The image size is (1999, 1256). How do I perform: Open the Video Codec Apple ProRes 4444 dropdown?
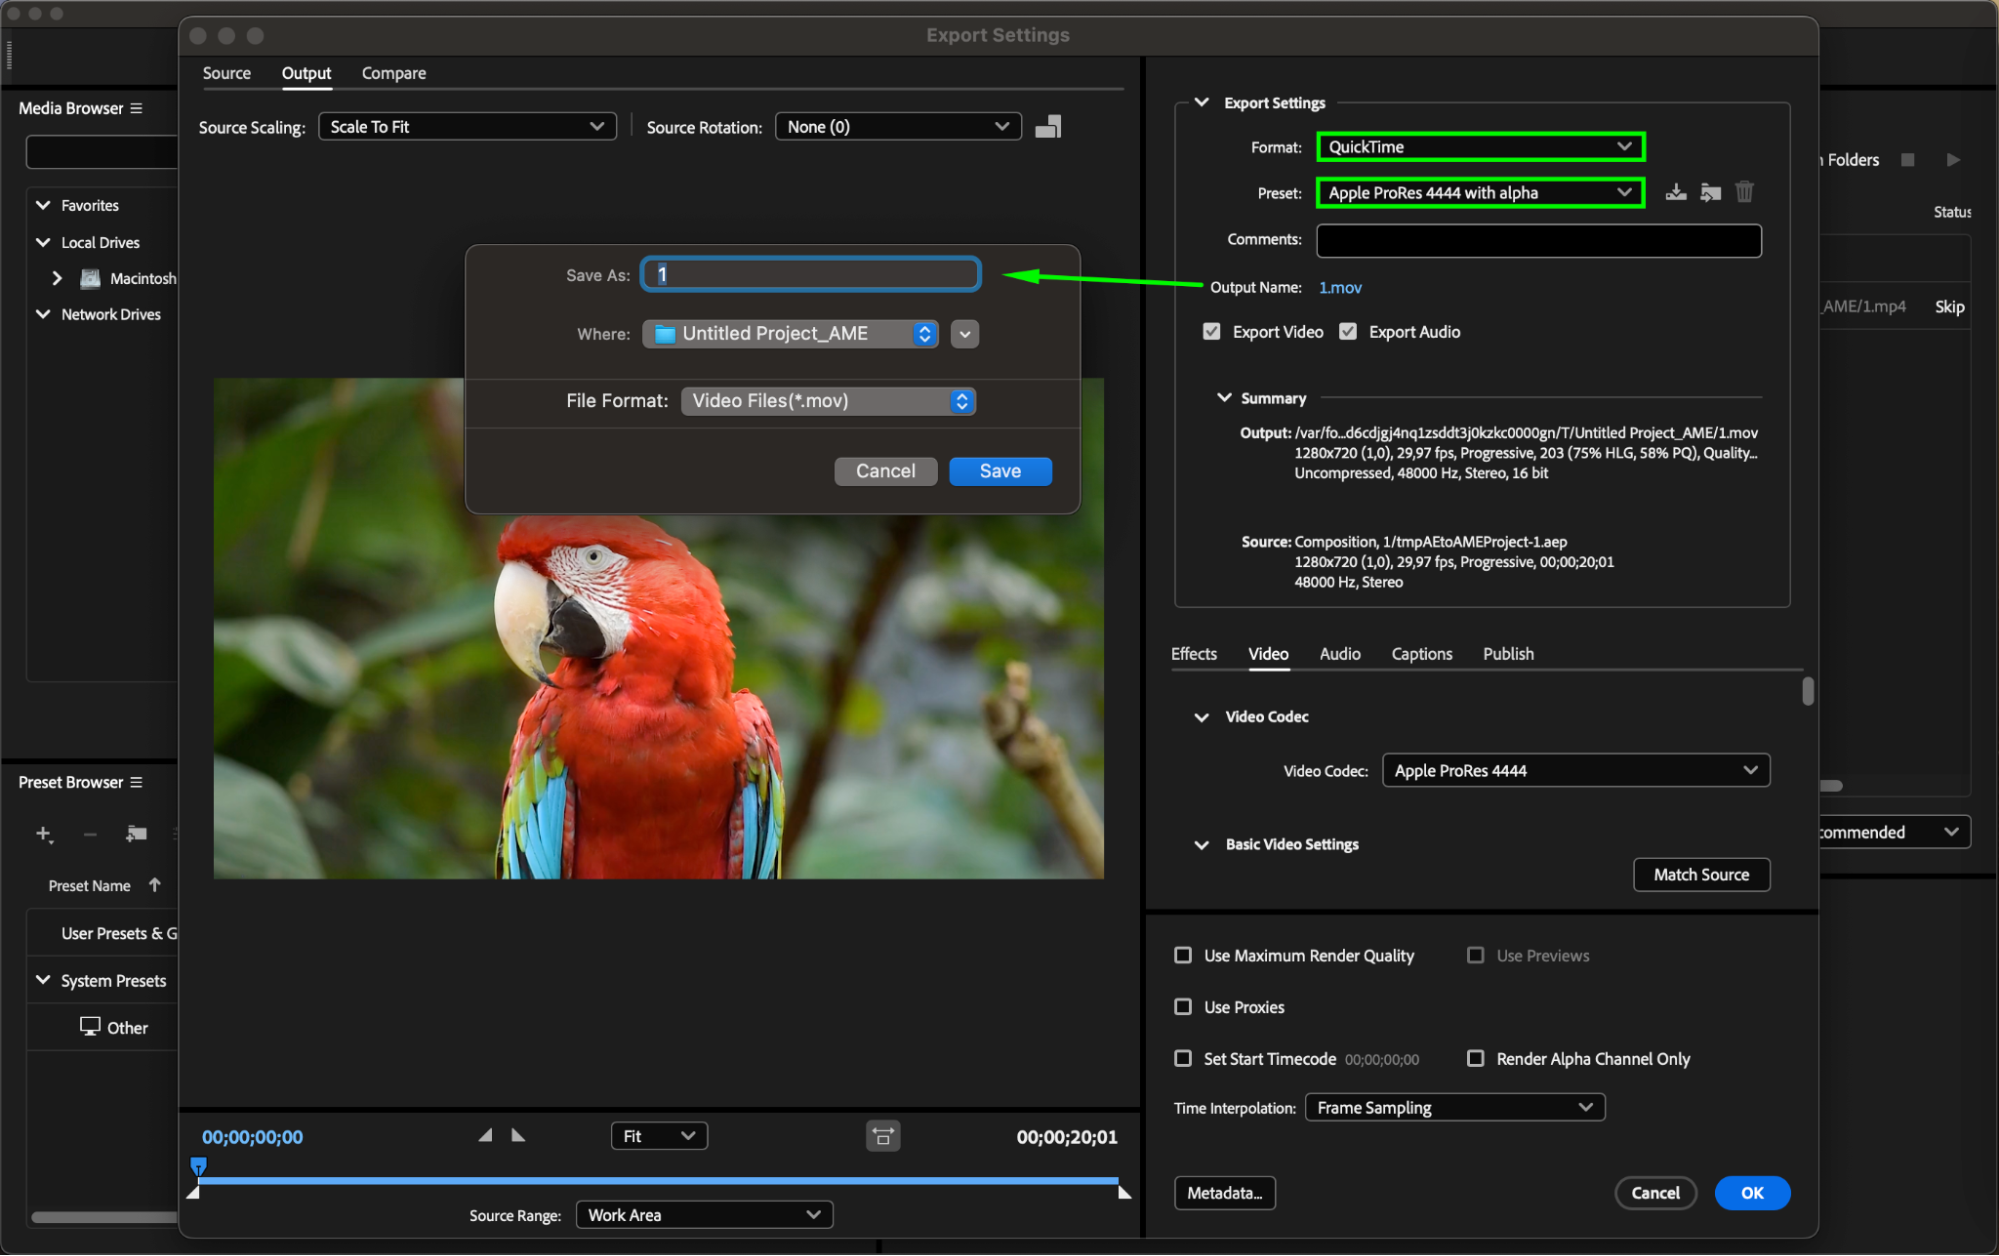[x=1575, y=770]
